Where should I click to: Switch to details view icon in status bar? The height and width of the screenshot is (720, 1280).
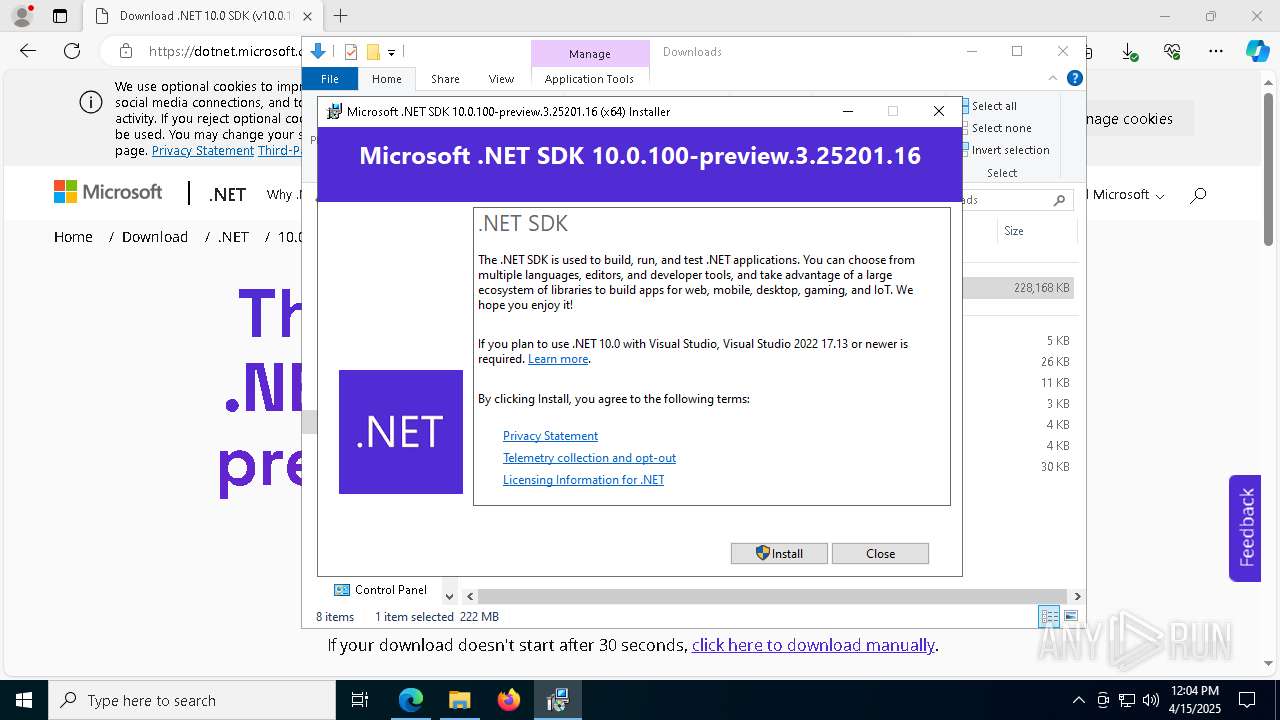pyautogui.click(x=1049, y=617)
